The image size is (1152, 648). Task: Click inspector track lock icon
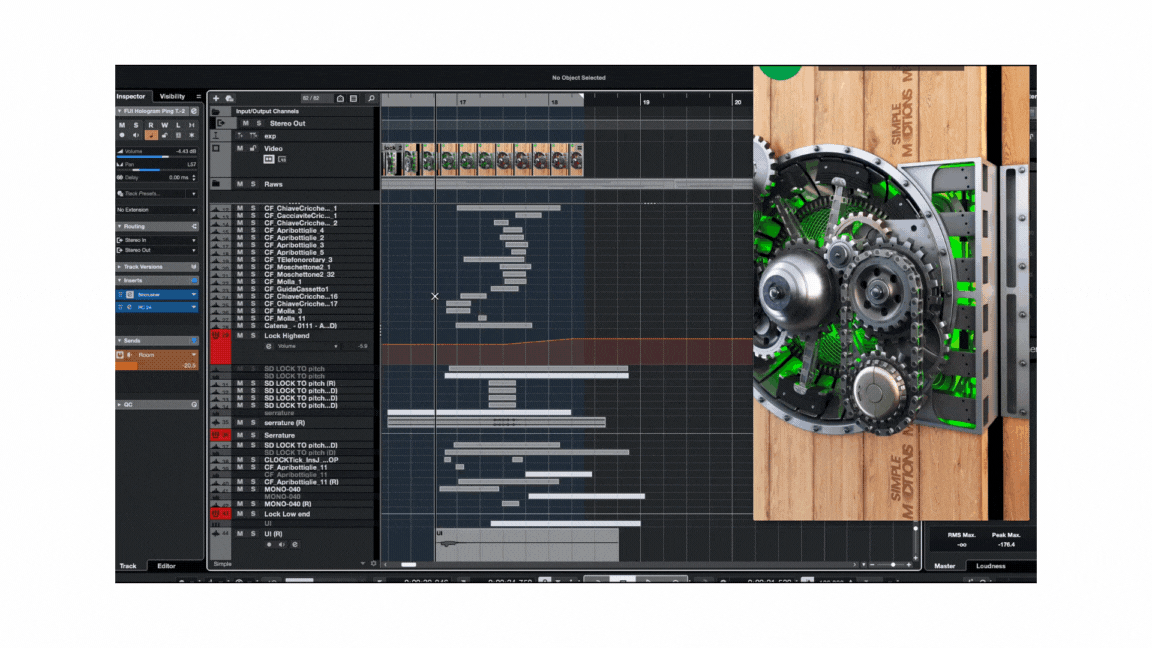click(x=165, y=135)
